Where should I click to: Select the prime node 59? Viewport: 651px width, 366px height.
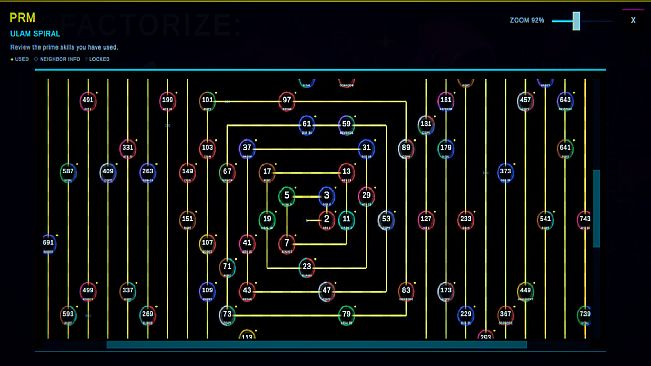click(x=346, y=125)
